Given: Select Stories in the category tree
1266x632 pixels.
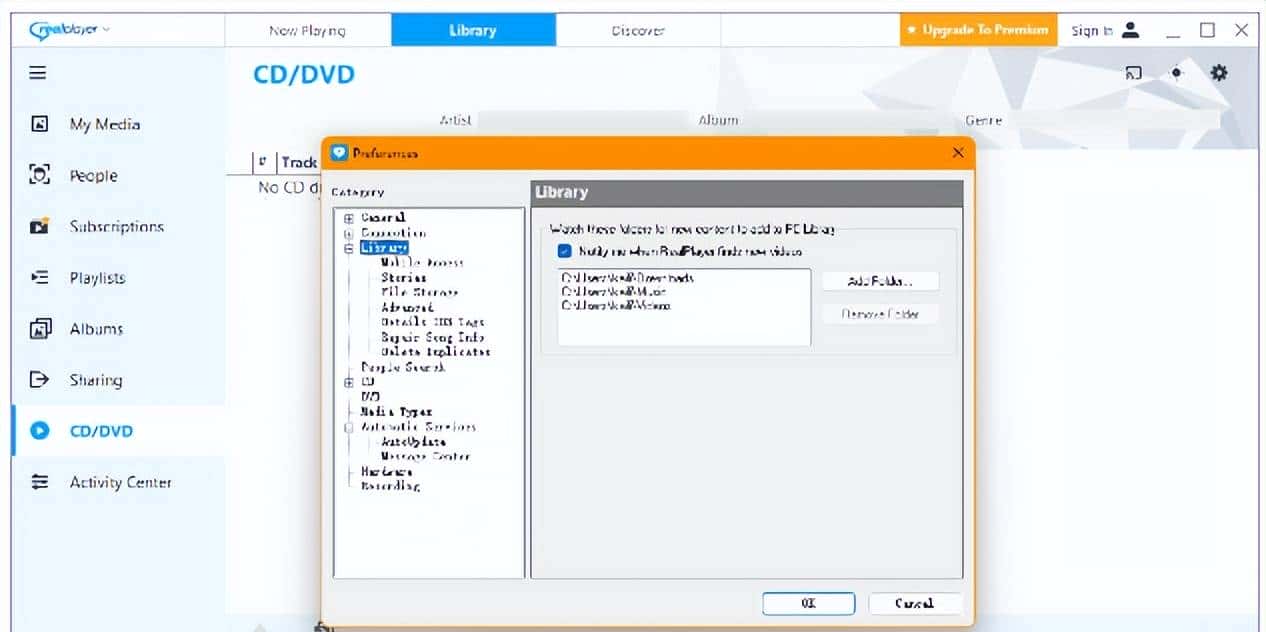Looking at the screenshot, I should pos(404,278).
